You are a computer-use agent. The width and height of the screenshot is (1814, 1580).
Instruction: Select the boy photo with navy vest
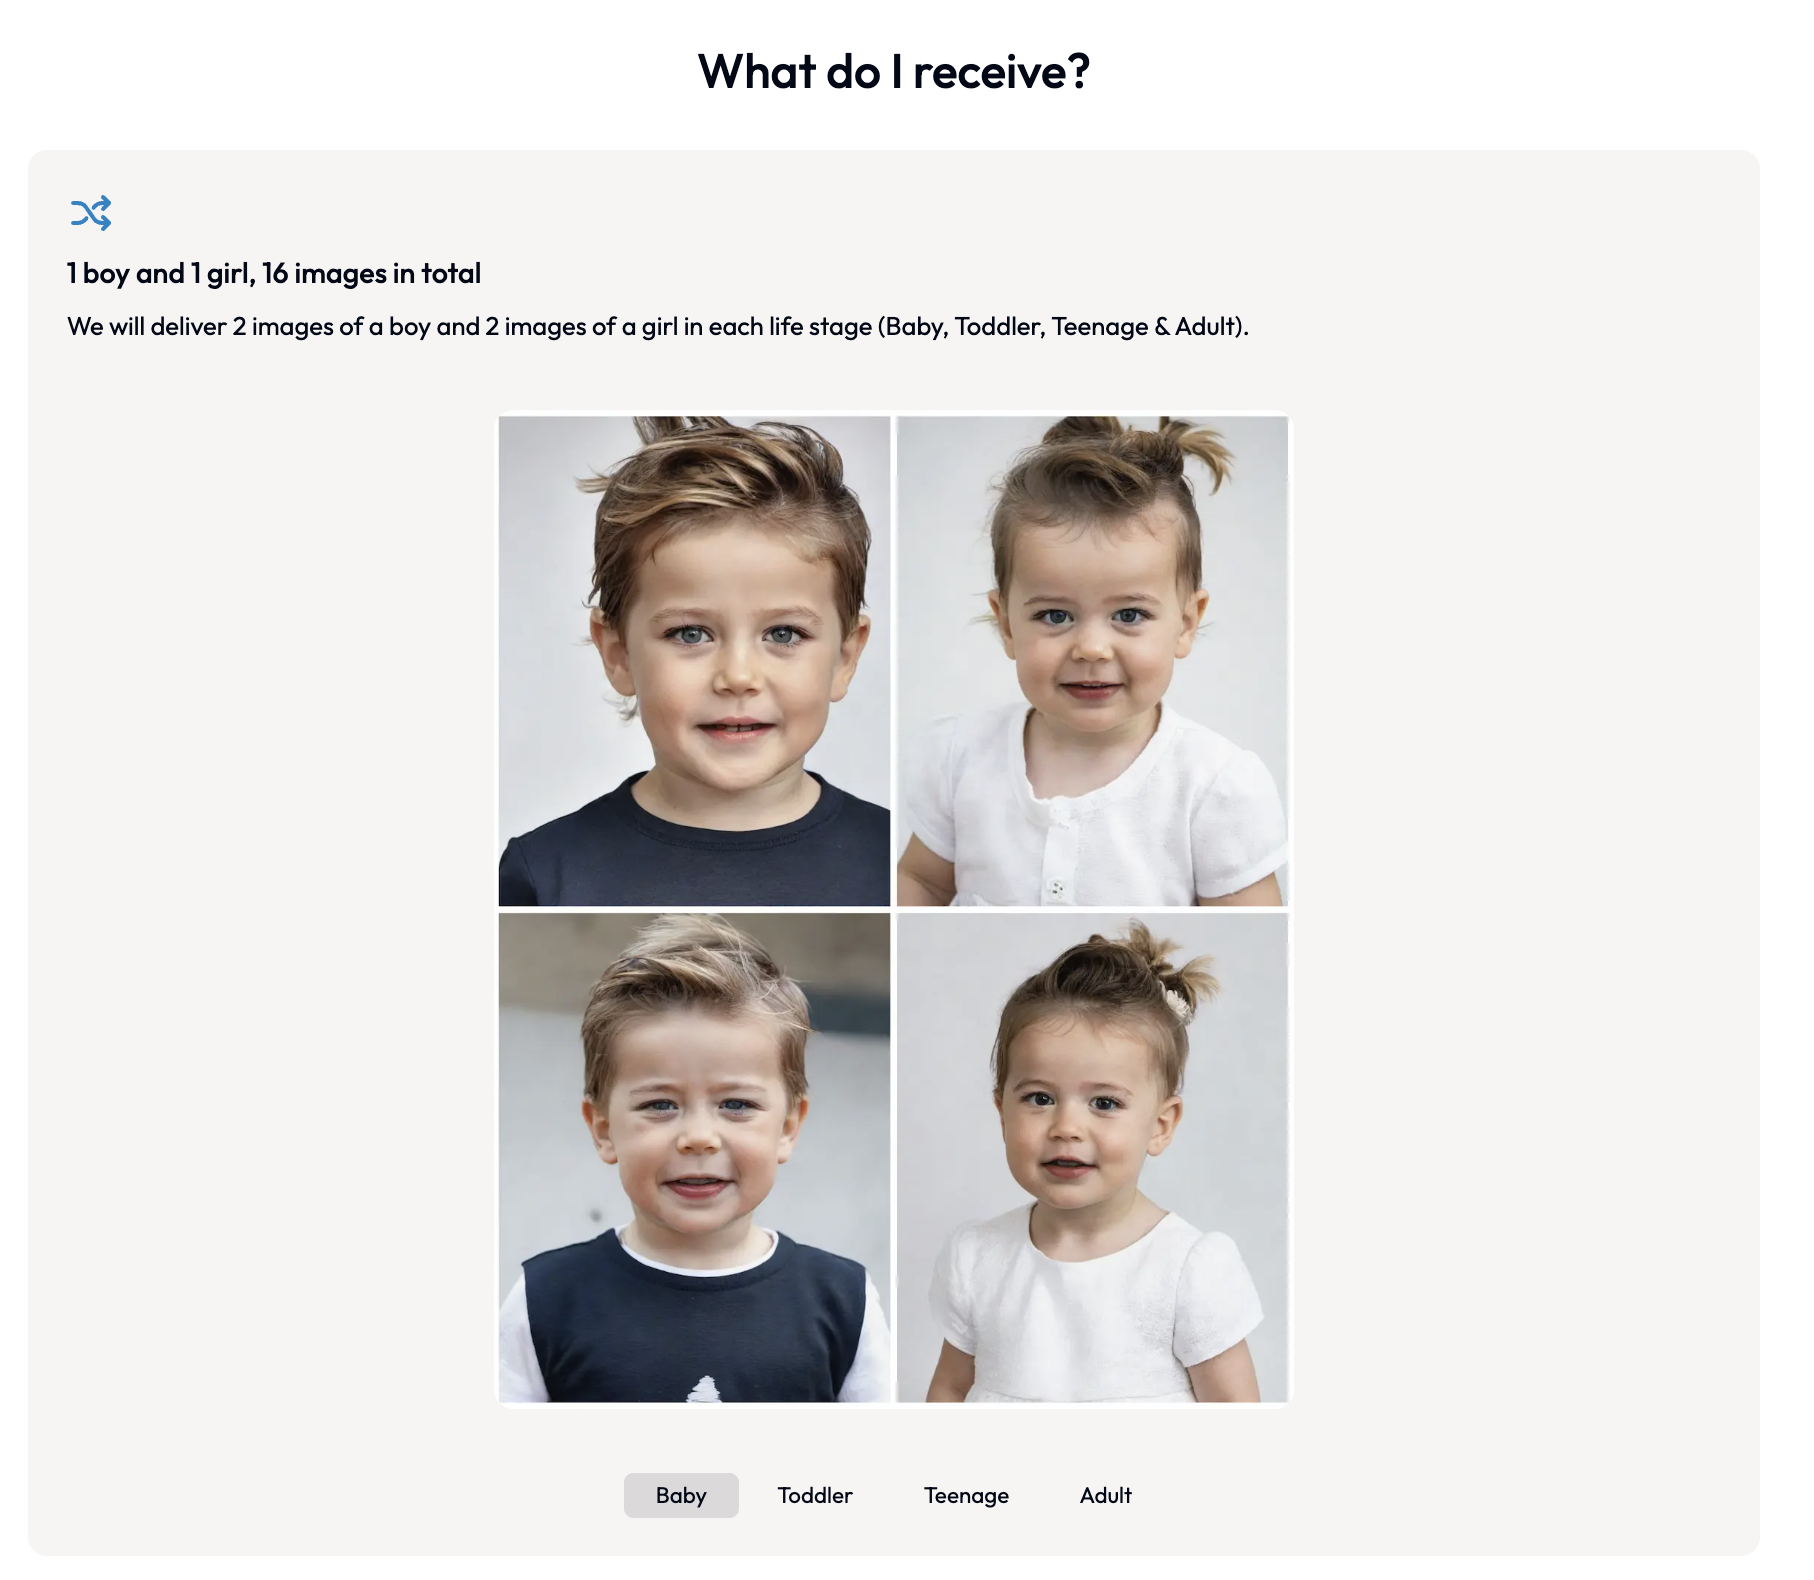click(694, 1157)
